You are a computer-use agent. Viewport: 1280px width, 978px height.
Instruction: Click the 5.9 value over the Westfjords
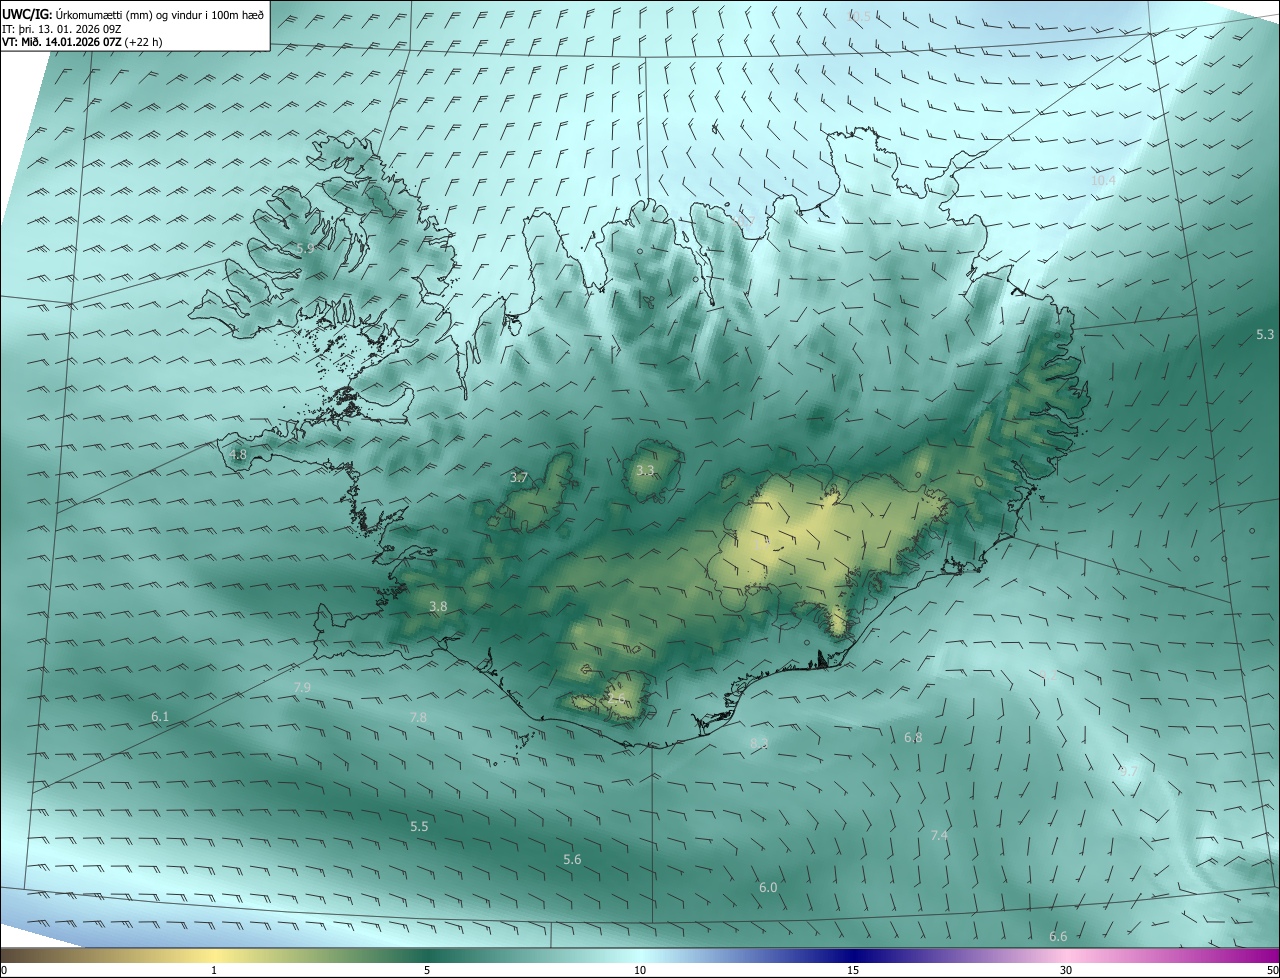tap(305, 248)
